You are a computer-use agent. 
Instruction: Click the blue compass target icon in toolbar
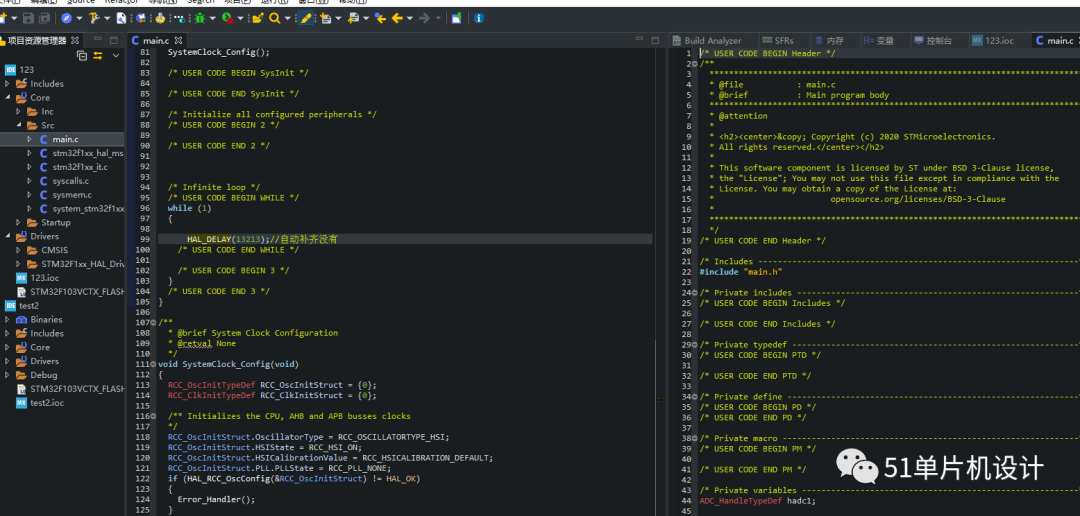pos(66,19)
